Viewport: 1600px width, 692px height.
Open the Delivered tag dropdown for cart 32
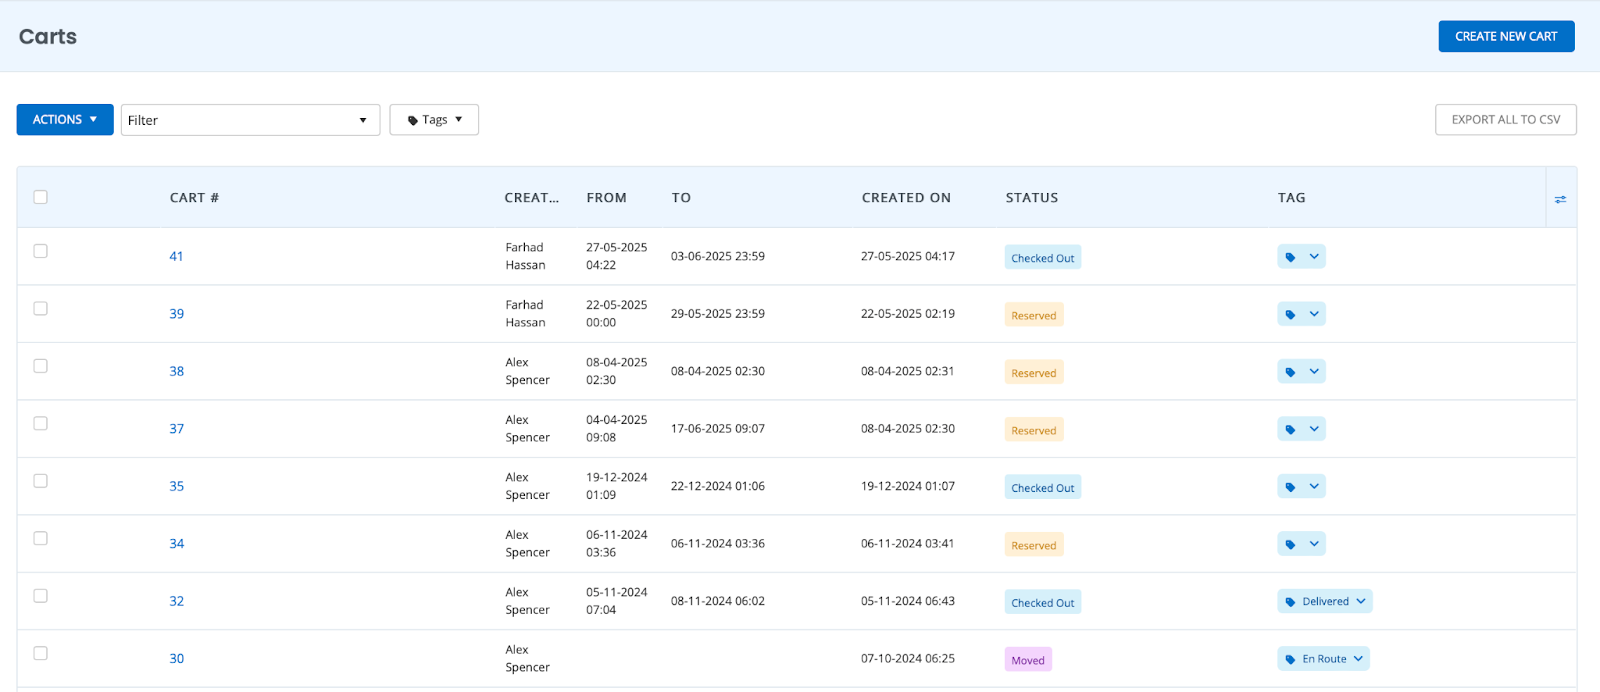tap(1325, 601)
